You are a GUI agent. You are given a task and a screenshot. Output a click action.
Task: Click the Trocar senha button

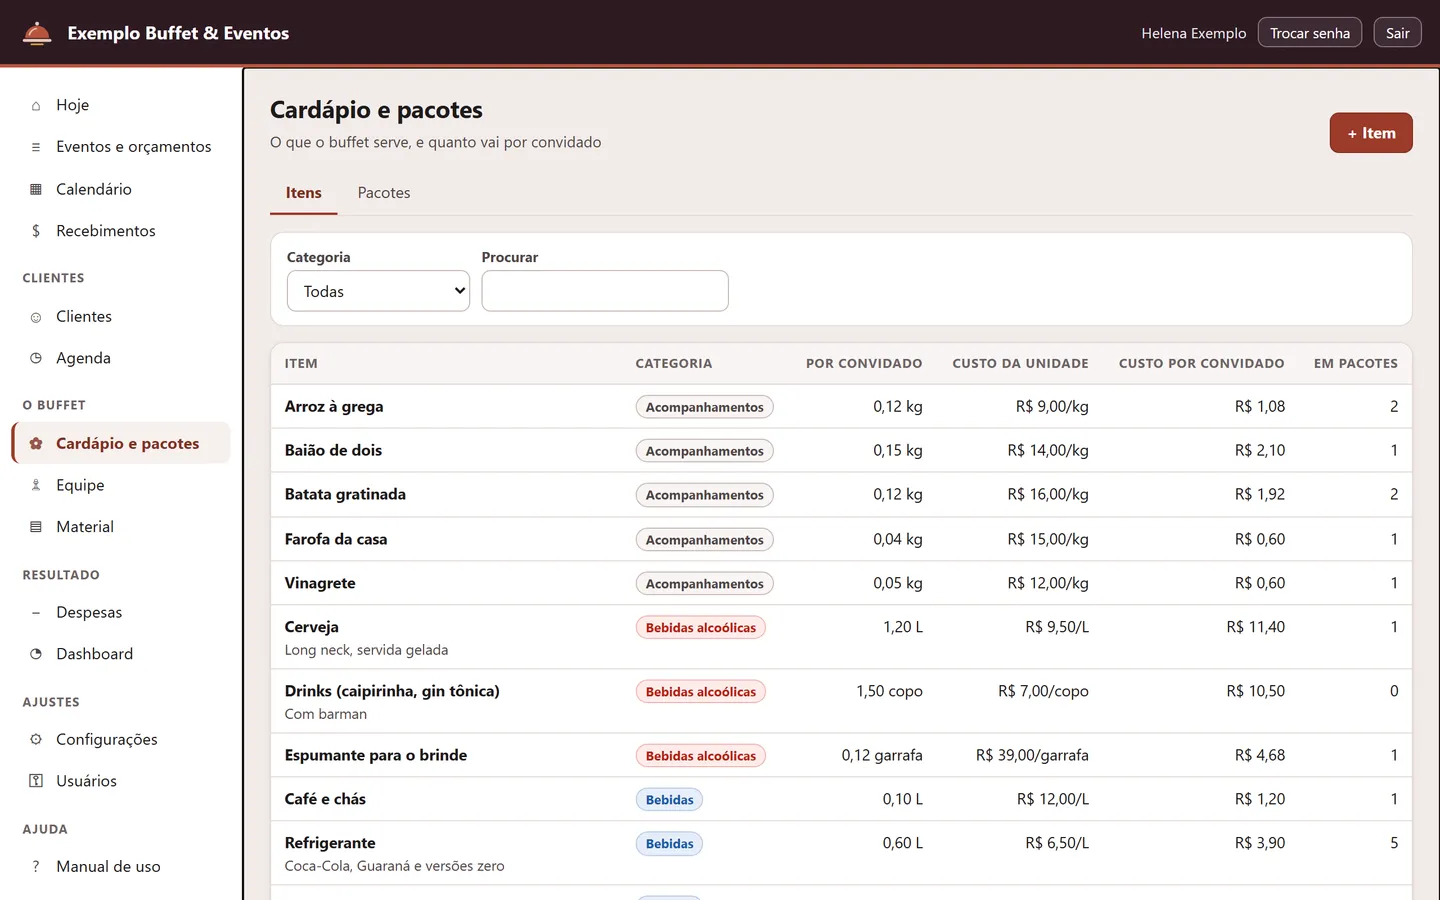(x=1310, y=33)
